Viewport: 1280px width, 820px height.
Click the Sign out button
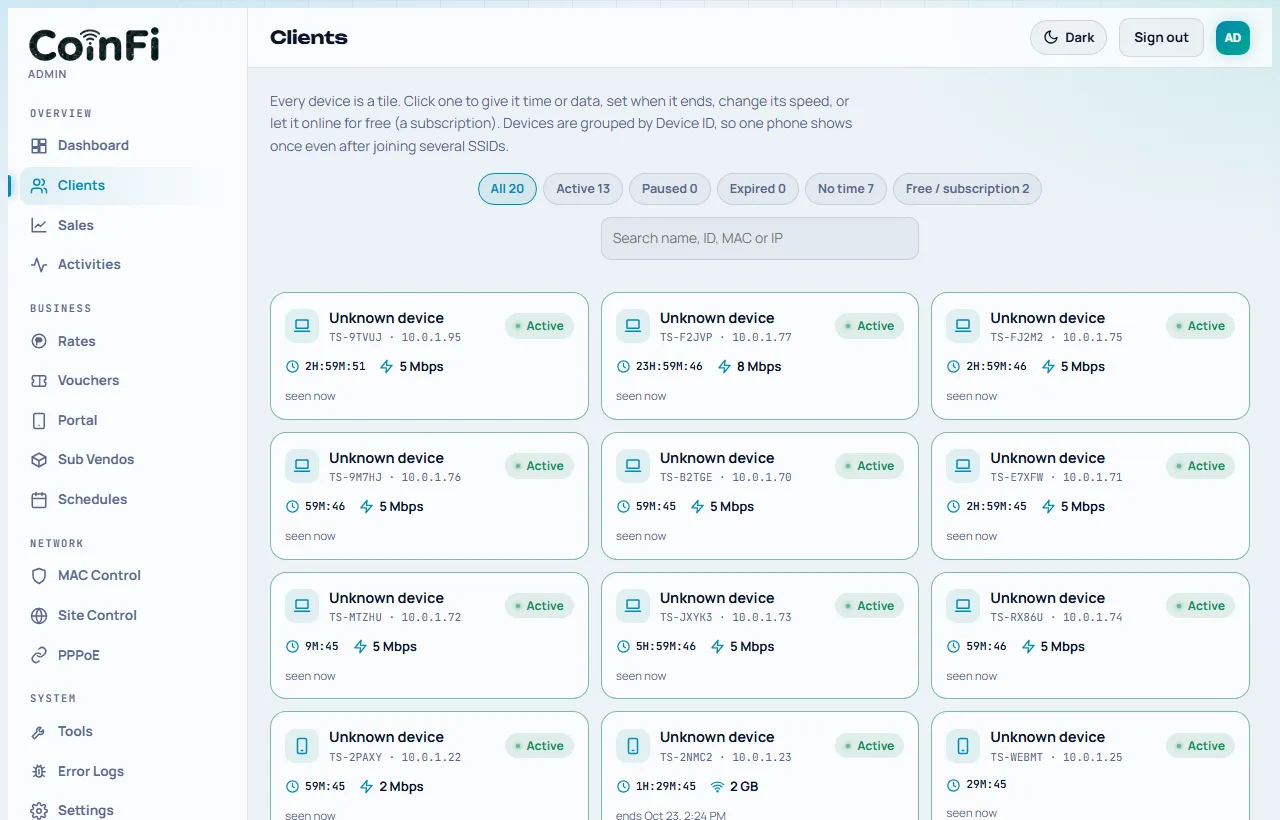click(x=1161, y=38)
